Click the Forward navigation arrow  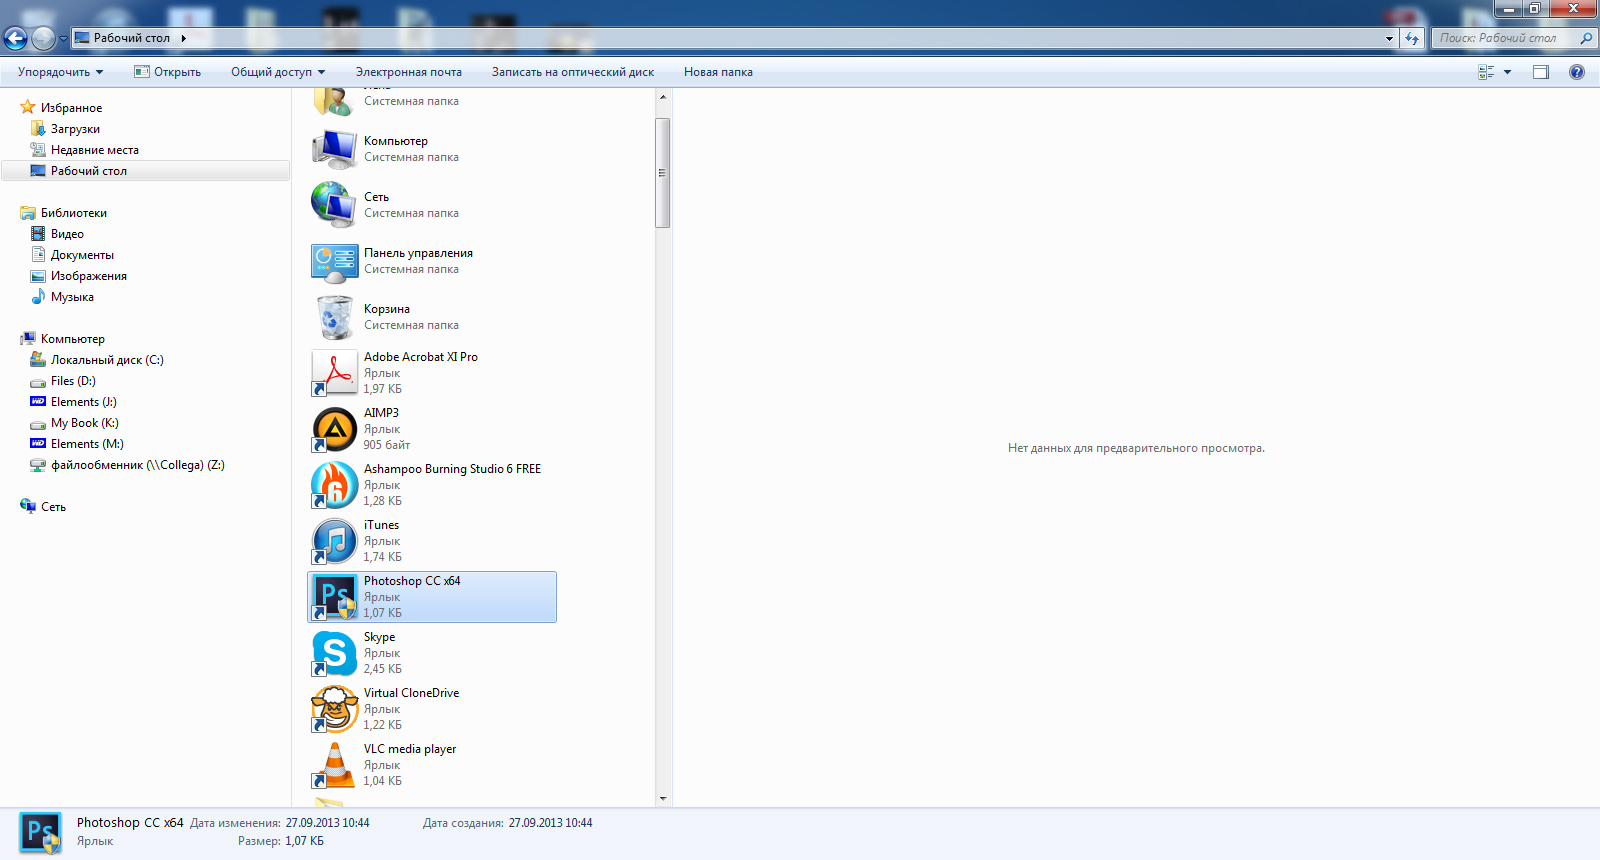[43, 38]
